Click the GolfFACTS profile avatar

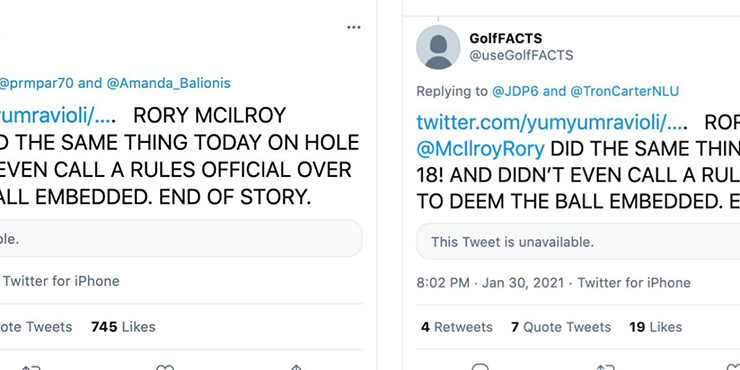click(x=438, y=47)
